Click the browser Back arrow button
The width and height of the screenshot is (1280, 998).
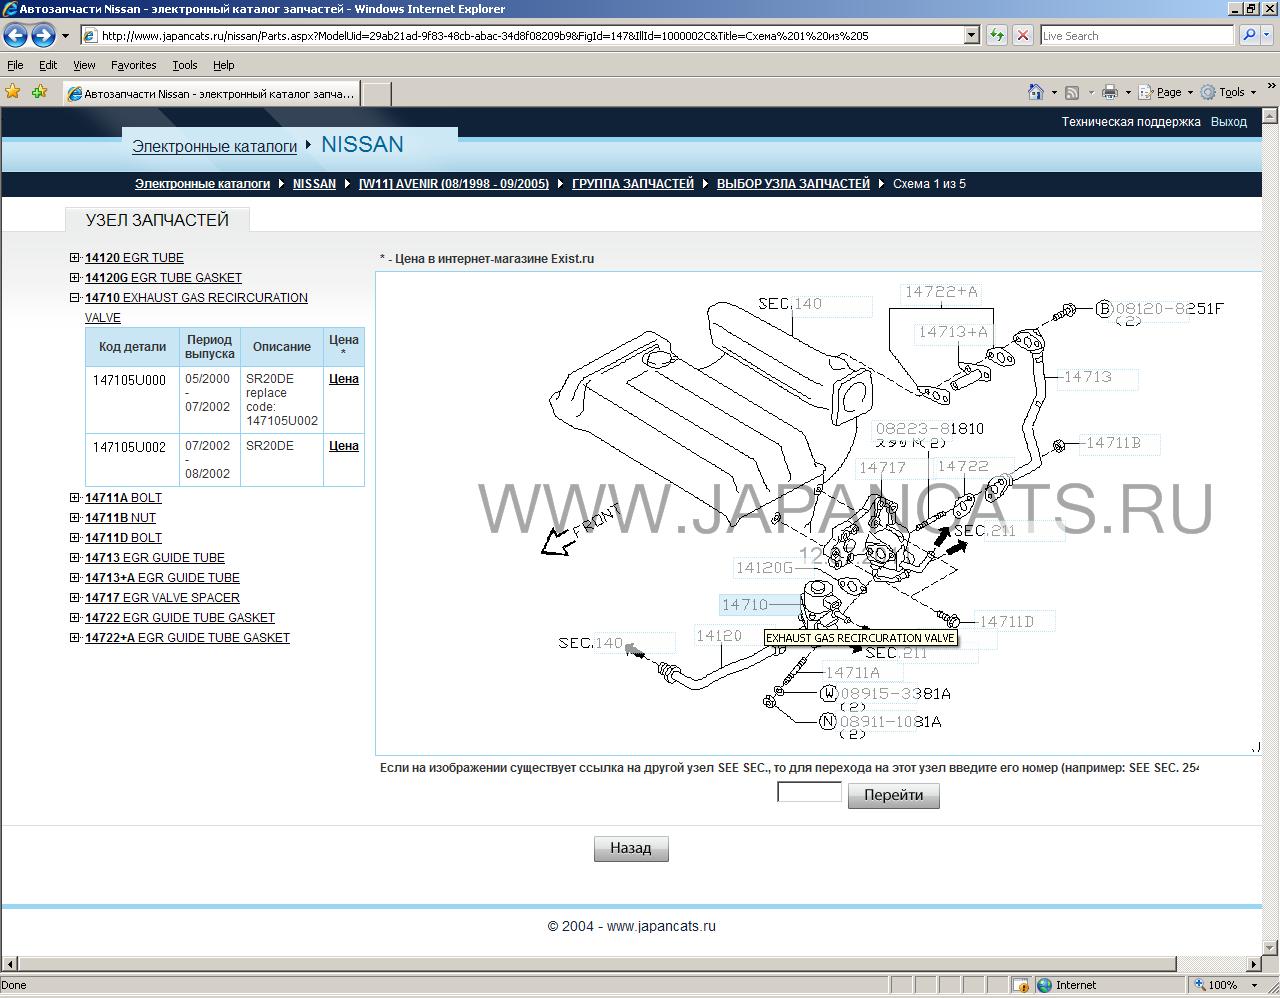(x=16, y=36)
